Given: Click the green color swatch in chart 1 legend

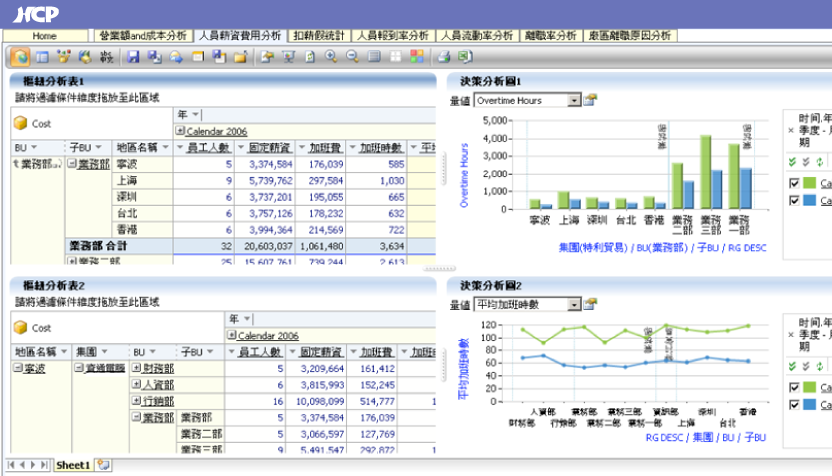Looking at the screenshot, I should [x=813, y=183].
